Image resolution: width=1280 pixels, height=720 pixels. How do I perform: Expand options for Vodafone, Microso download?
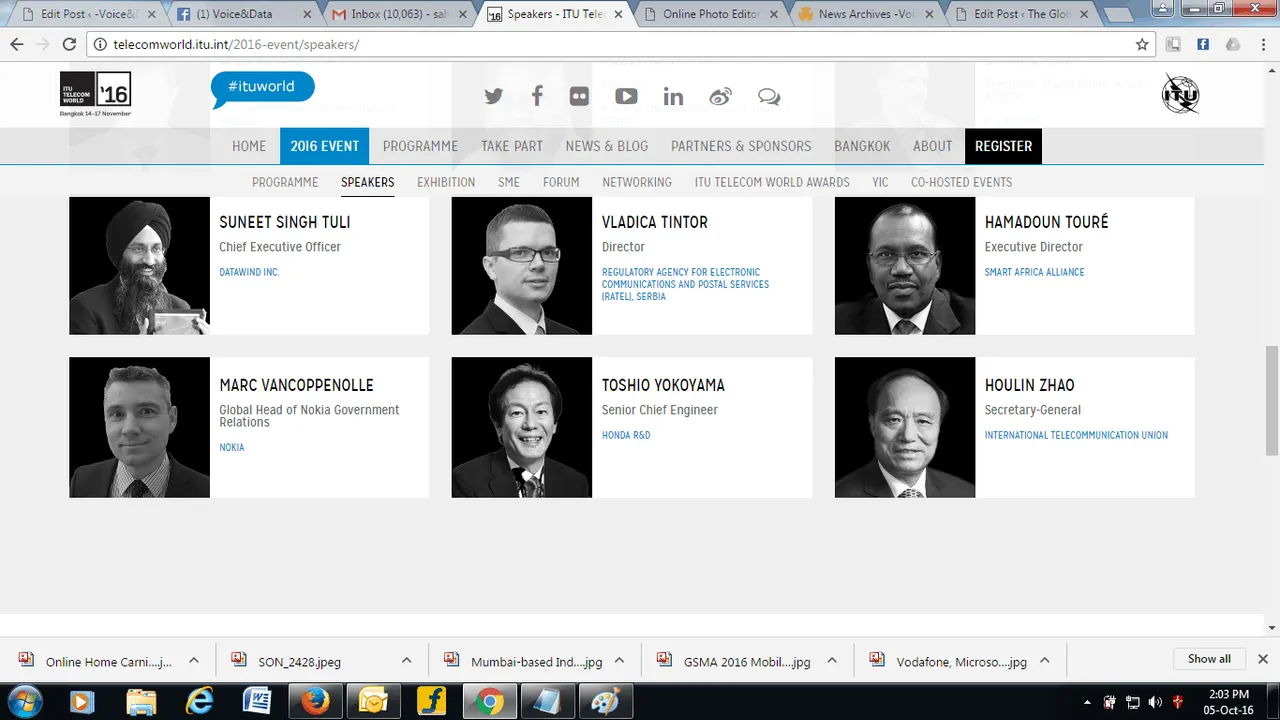coord(1044,660)
